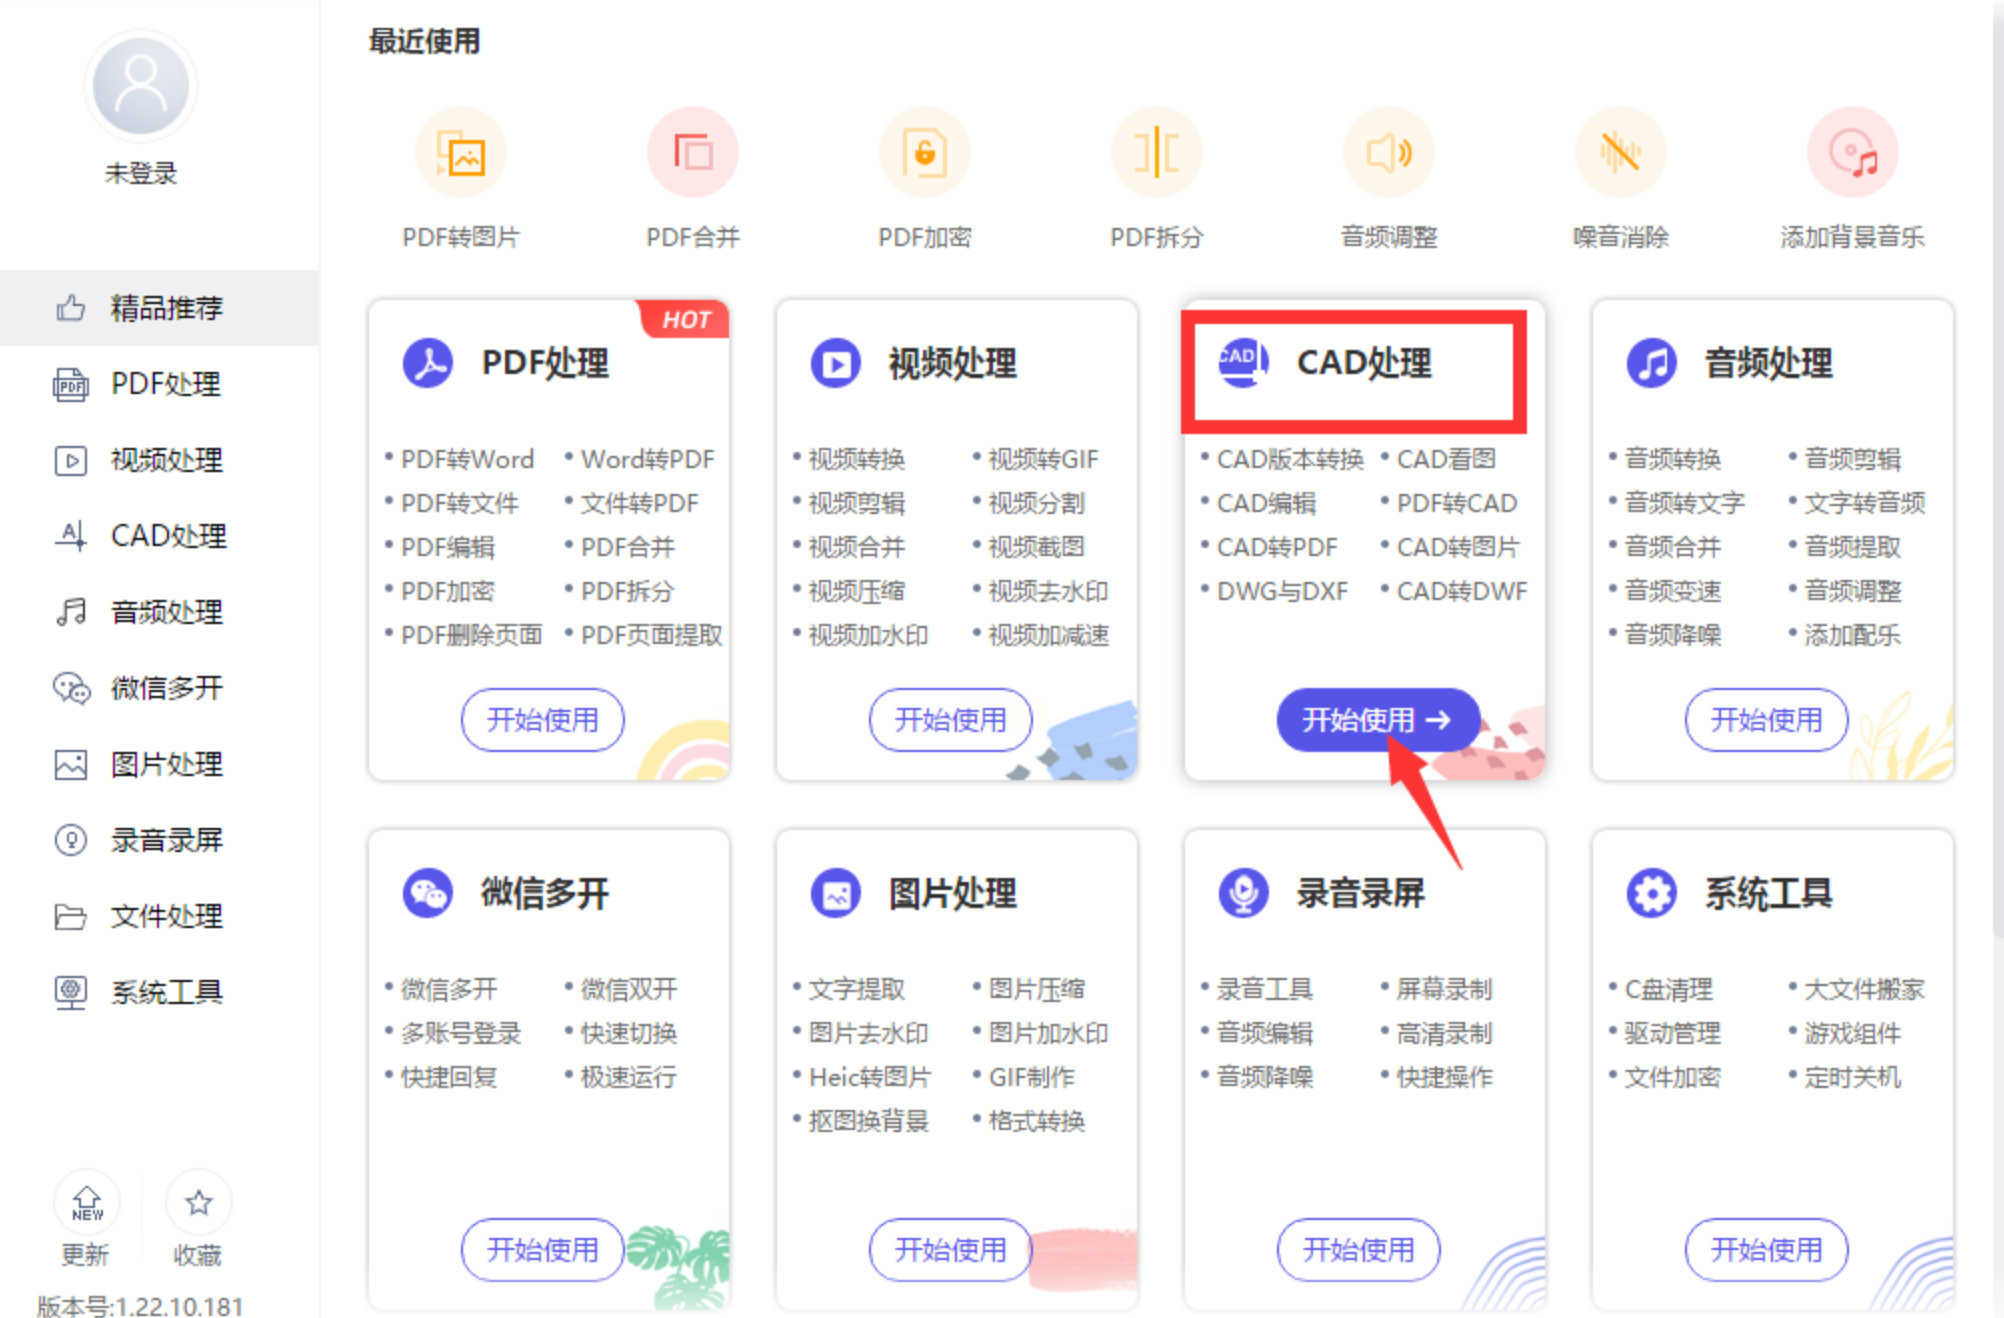
Task: Open the PDF转Word feature link
Action: point(467,459)
